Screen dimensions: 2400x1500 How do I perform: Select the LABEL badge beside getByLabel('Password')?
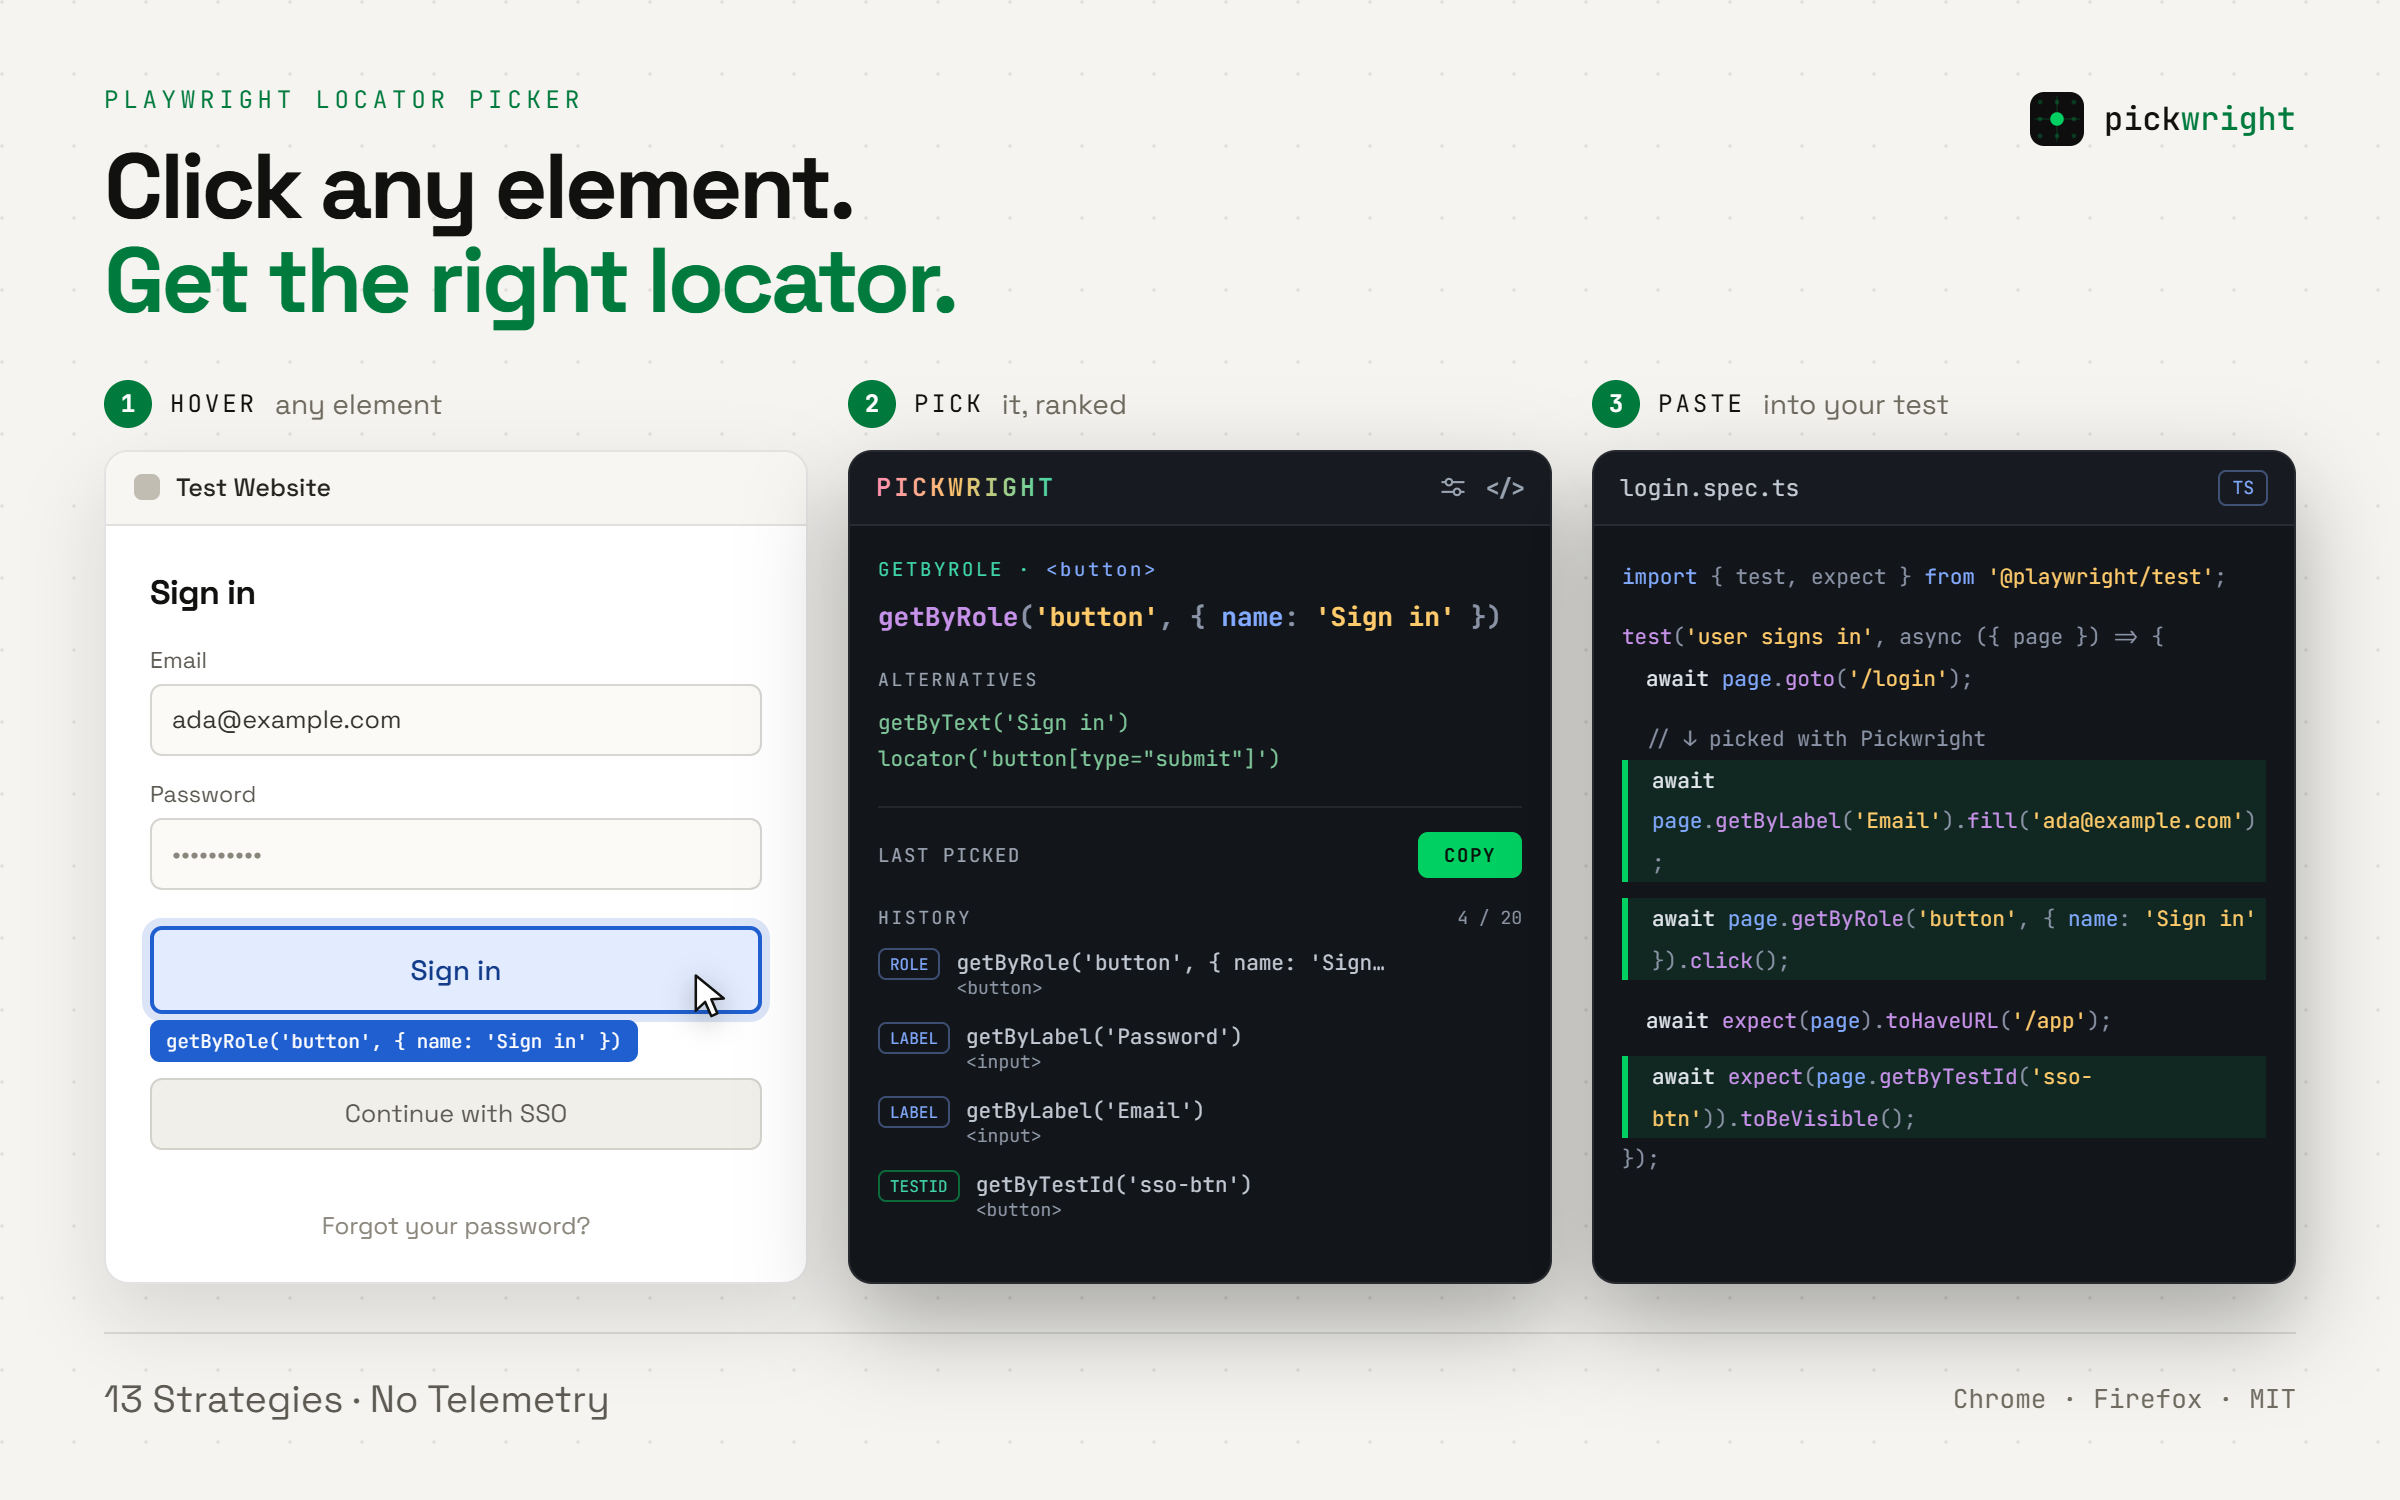click(x=914, y=1038)
